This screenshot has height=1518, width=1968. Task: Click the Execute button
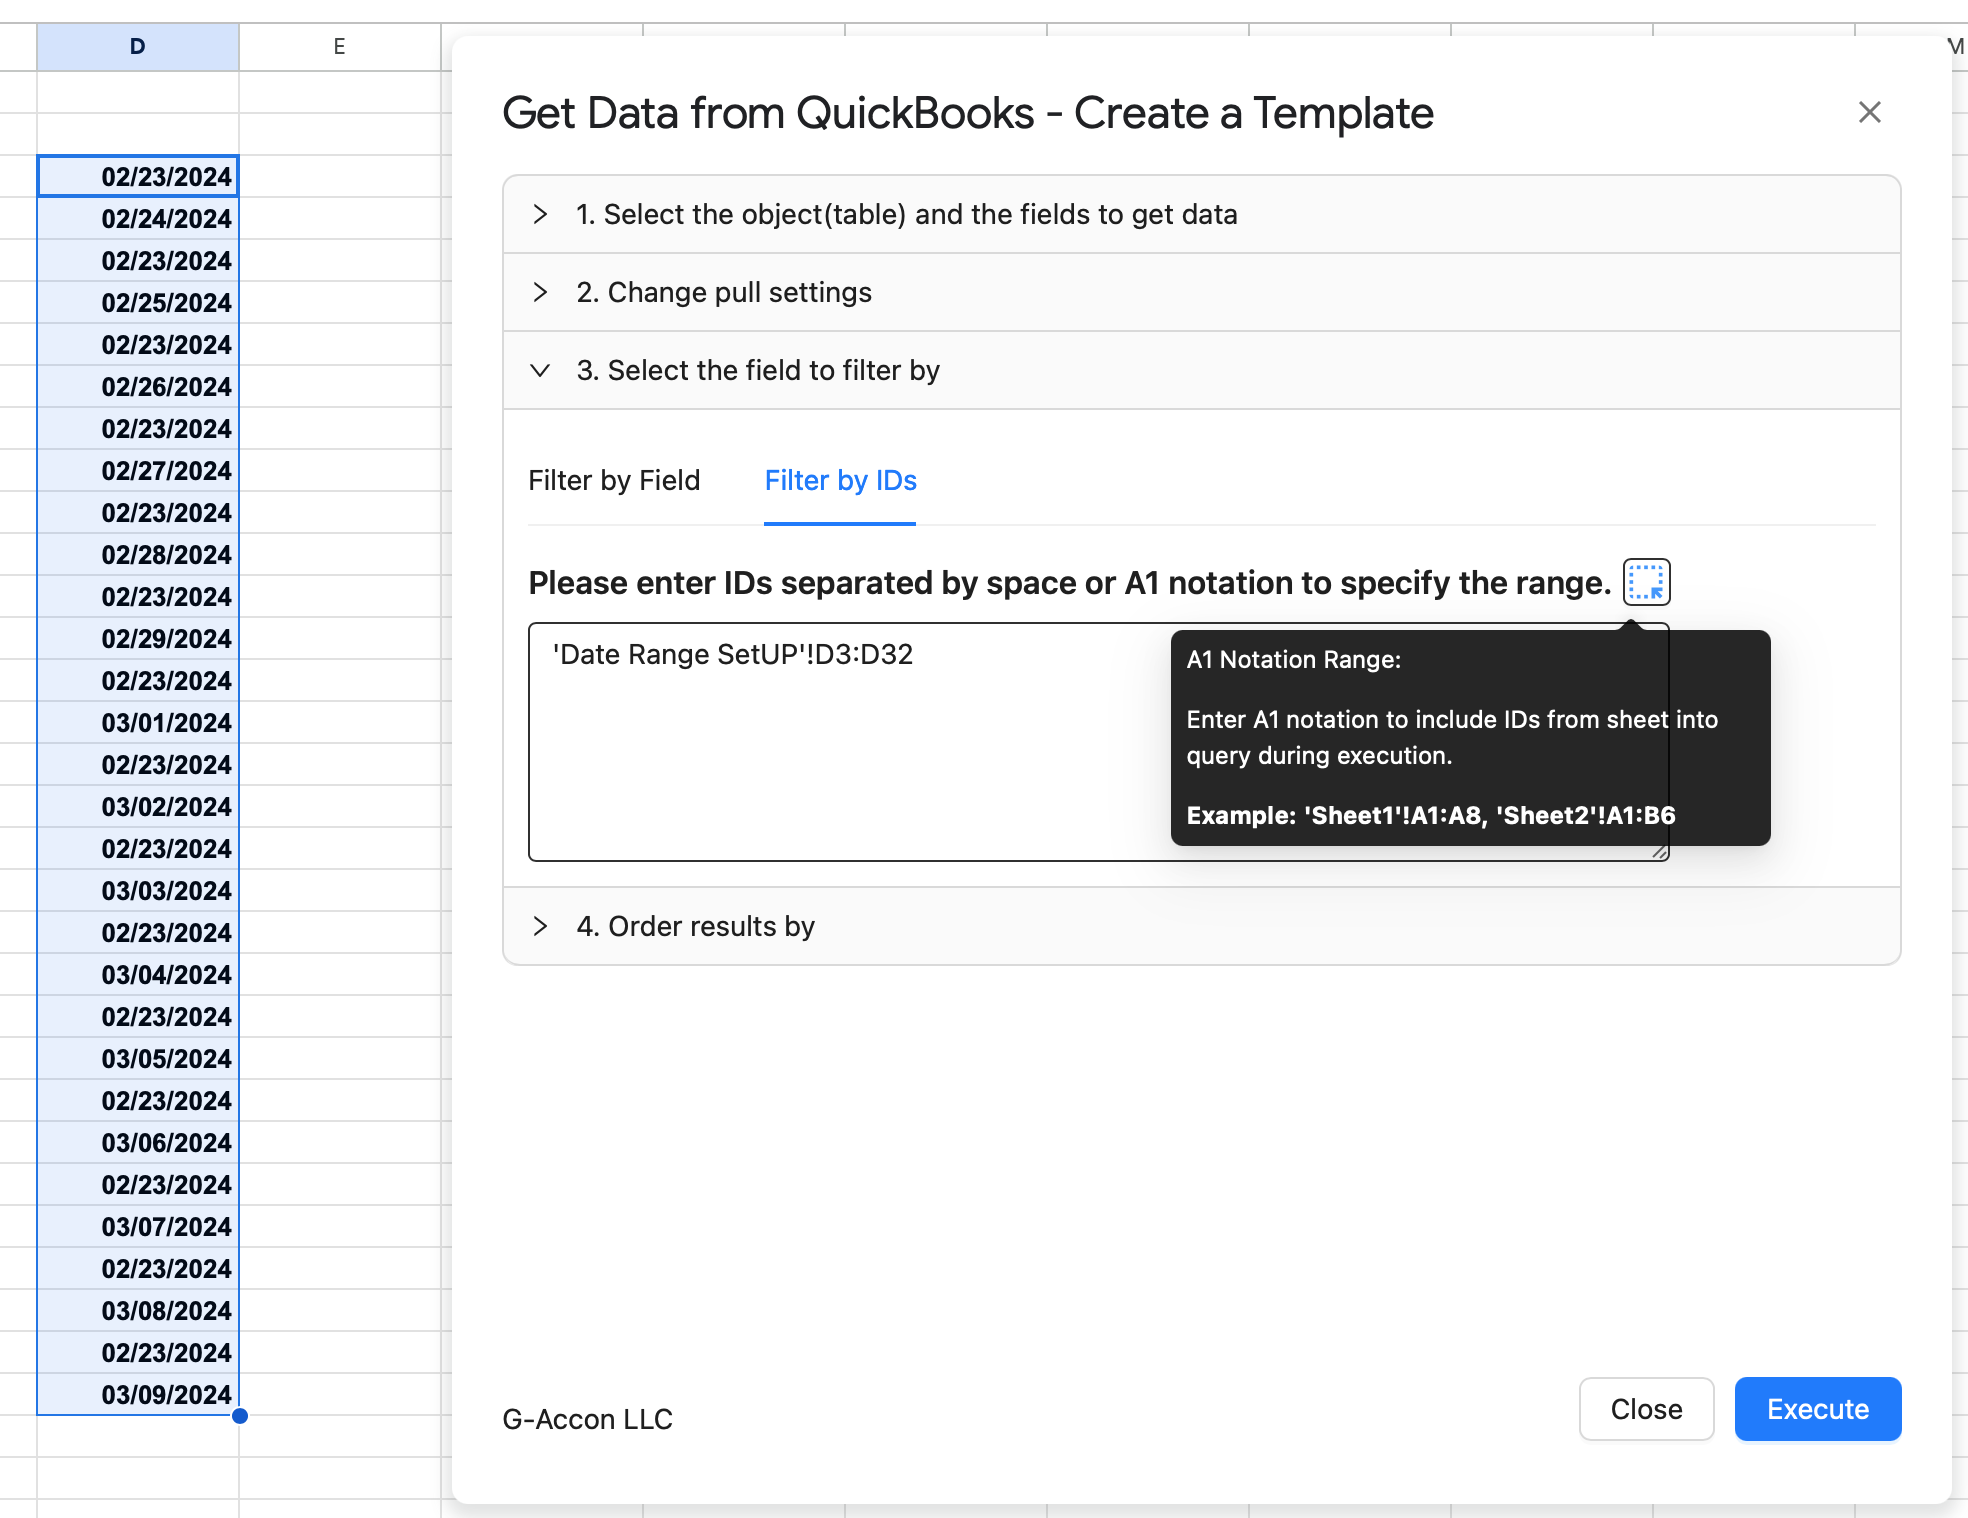[1817, 1409]
